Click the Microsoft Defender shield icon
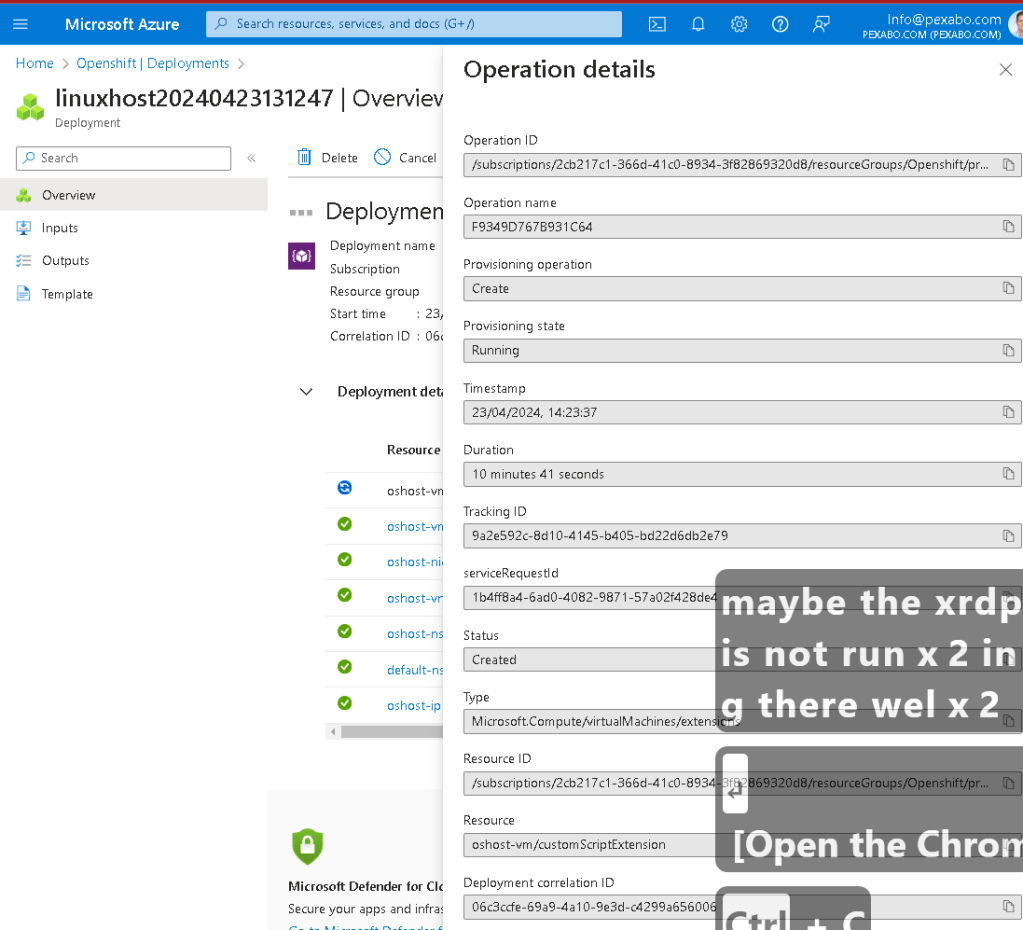1023x930 pixels. [x=307, y=846]
